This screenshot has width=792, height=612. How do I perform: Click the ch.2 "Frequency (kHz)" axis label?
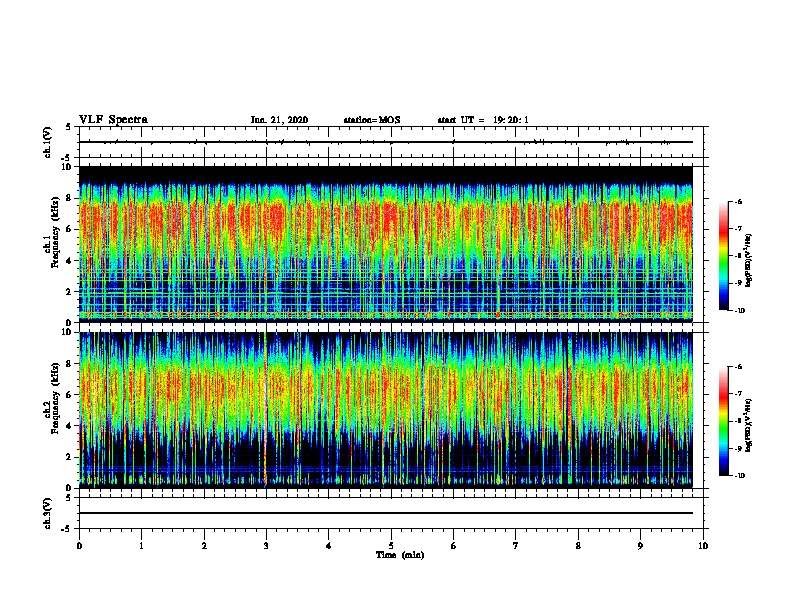coord(55,398)
